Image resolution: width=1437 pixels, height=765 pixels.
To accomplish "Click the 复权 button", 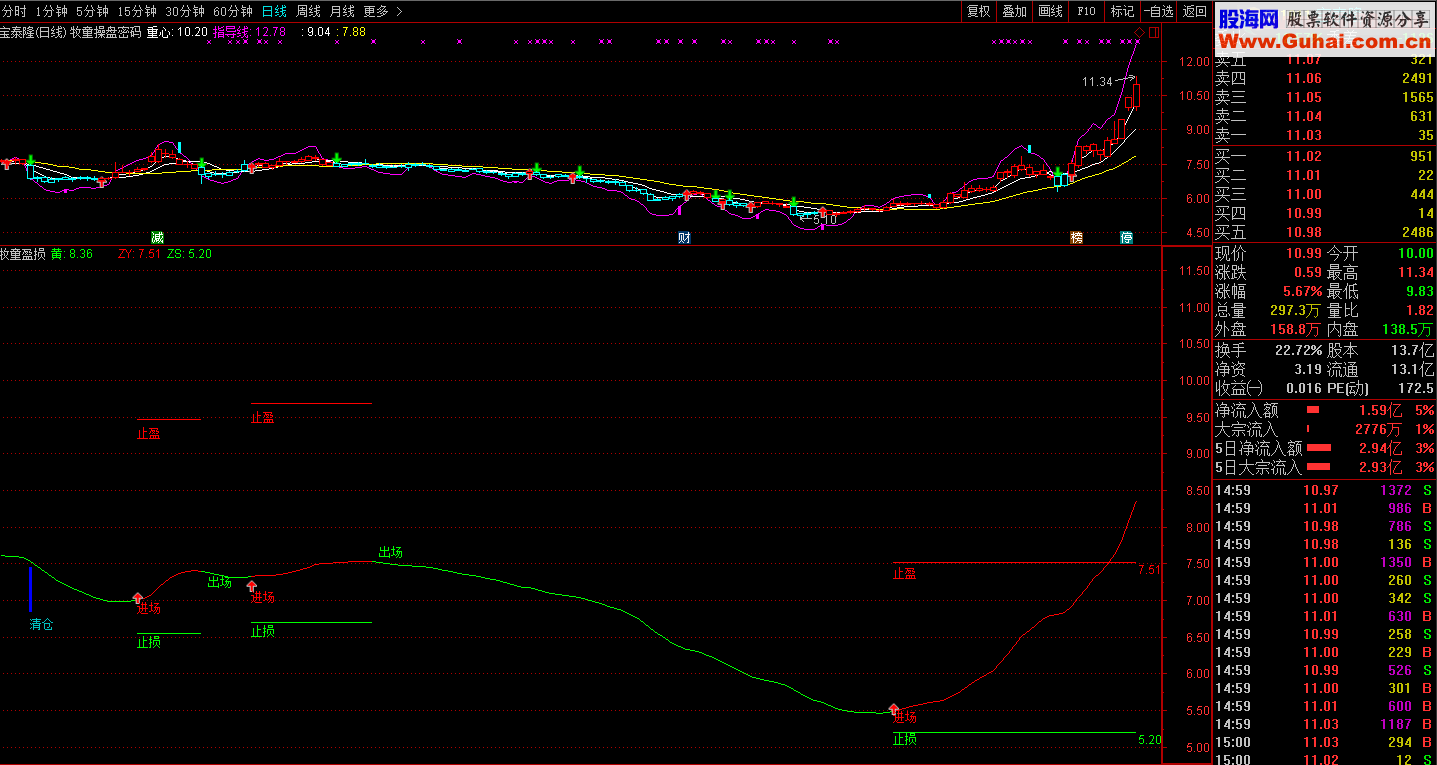I will click(x=978, y=11).
